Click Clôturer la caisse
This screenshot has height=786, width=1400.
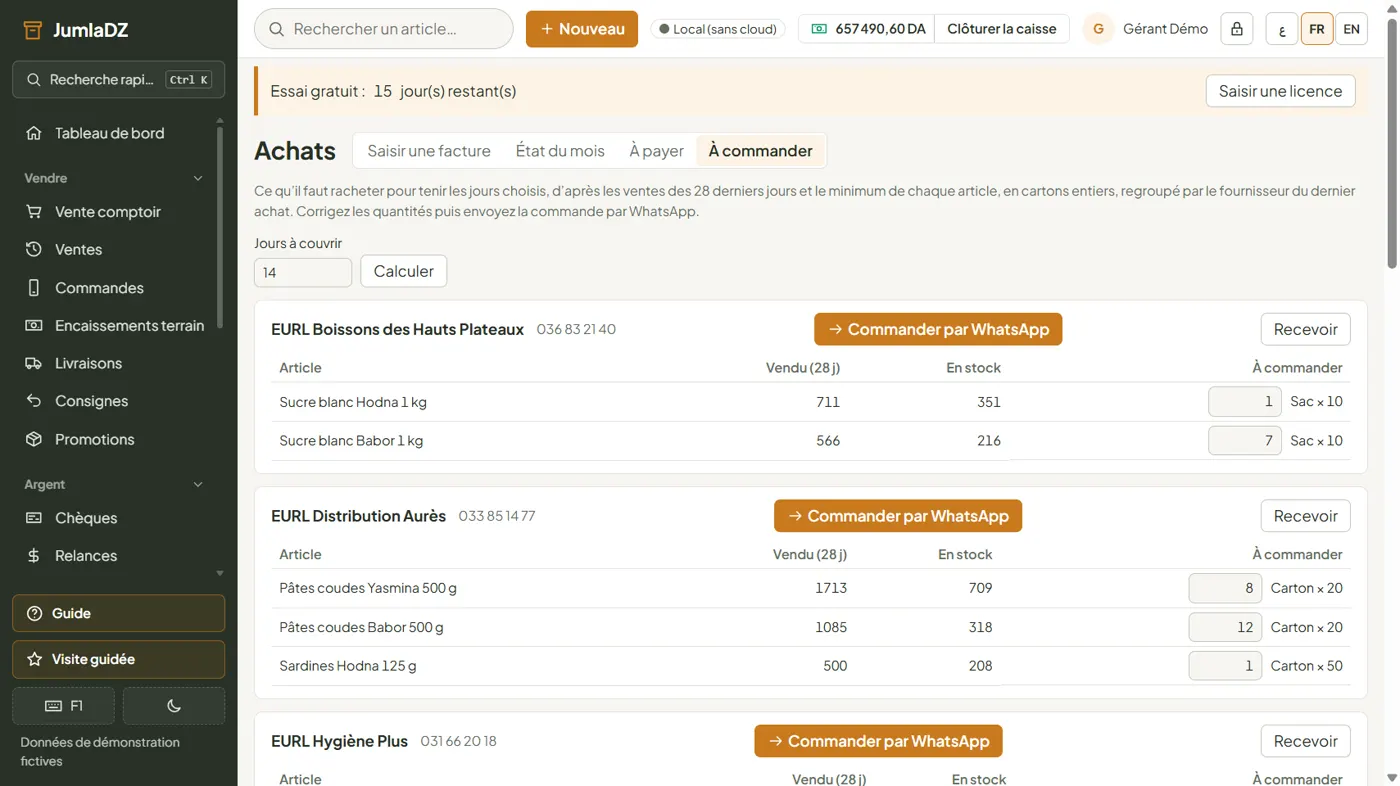pos(1002,29)
